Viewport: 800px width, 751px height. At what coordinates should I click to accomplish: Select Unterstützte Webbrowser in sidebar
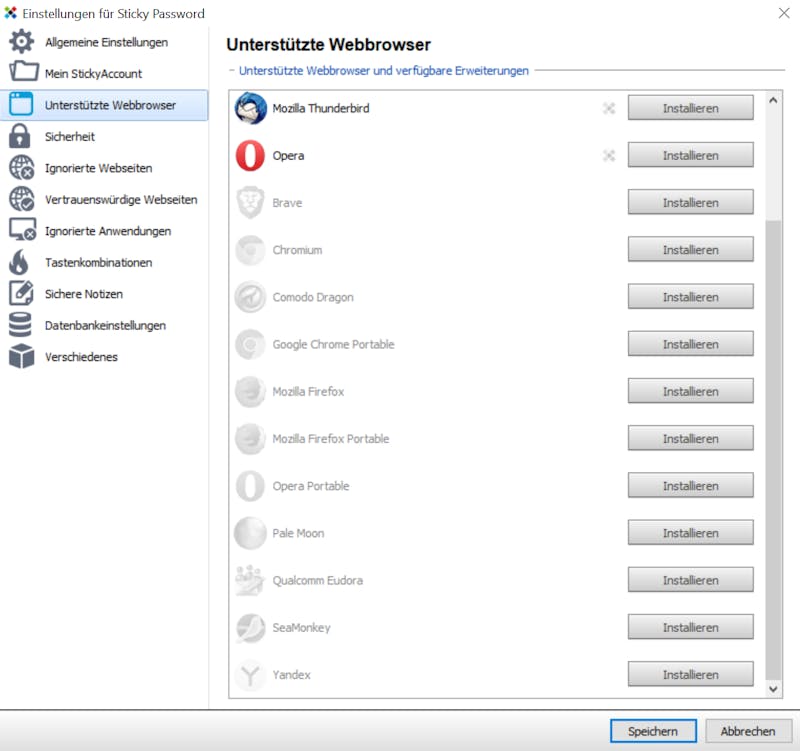pyautogui.click(x=104, y=105)
